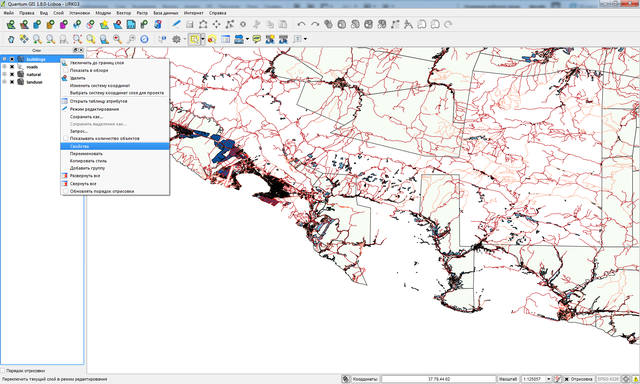Click the purple database Add Layer icon
Image resolution: width=640 pixels, height=384 pixels.
click(x=64, y=24)
